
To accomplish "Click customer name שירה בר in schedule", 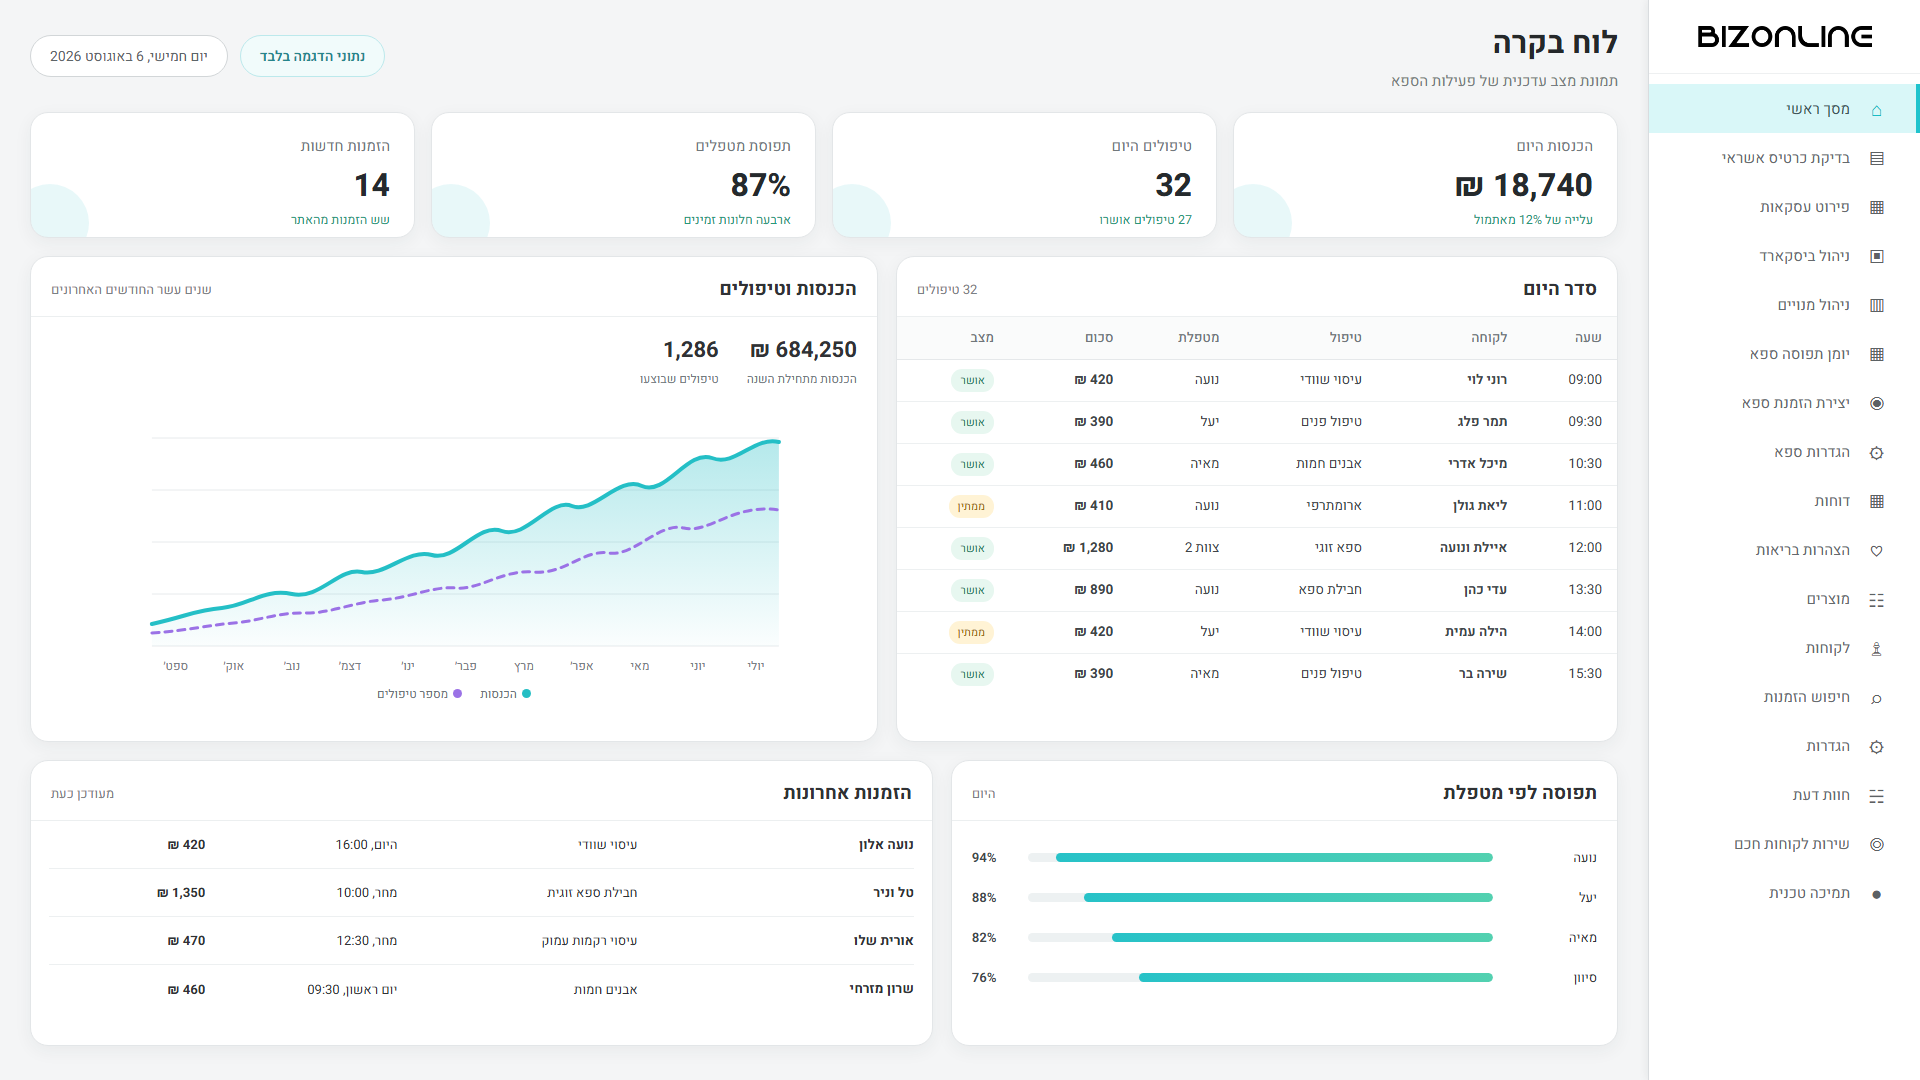I will (x=1483, y=674).
